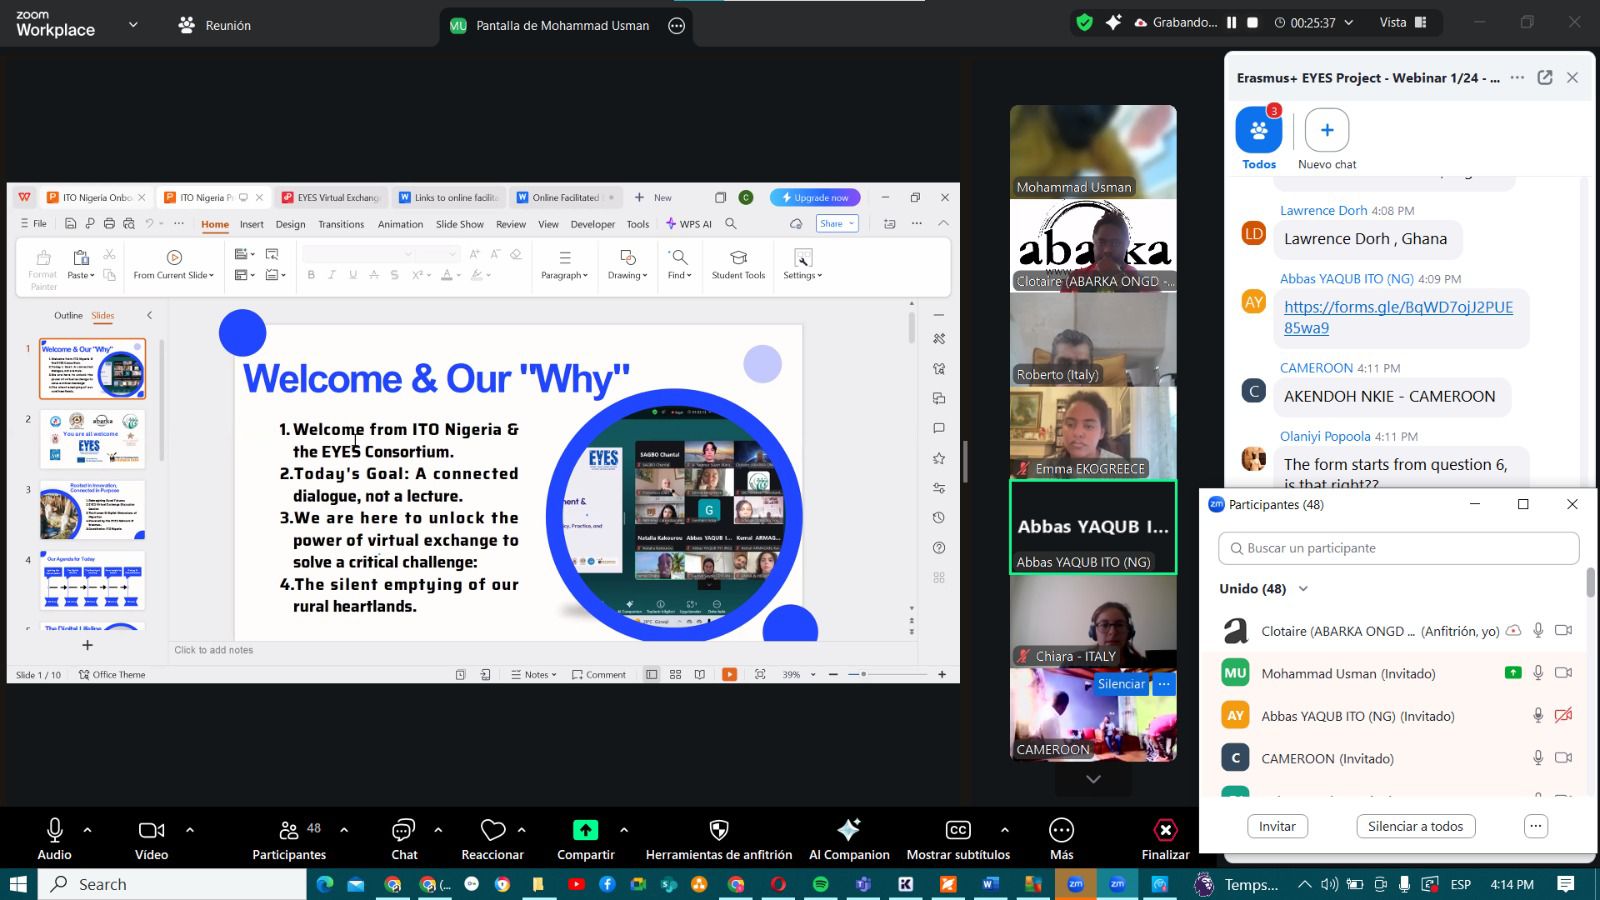Click the Finalizar meeting button

[1165, 830]
